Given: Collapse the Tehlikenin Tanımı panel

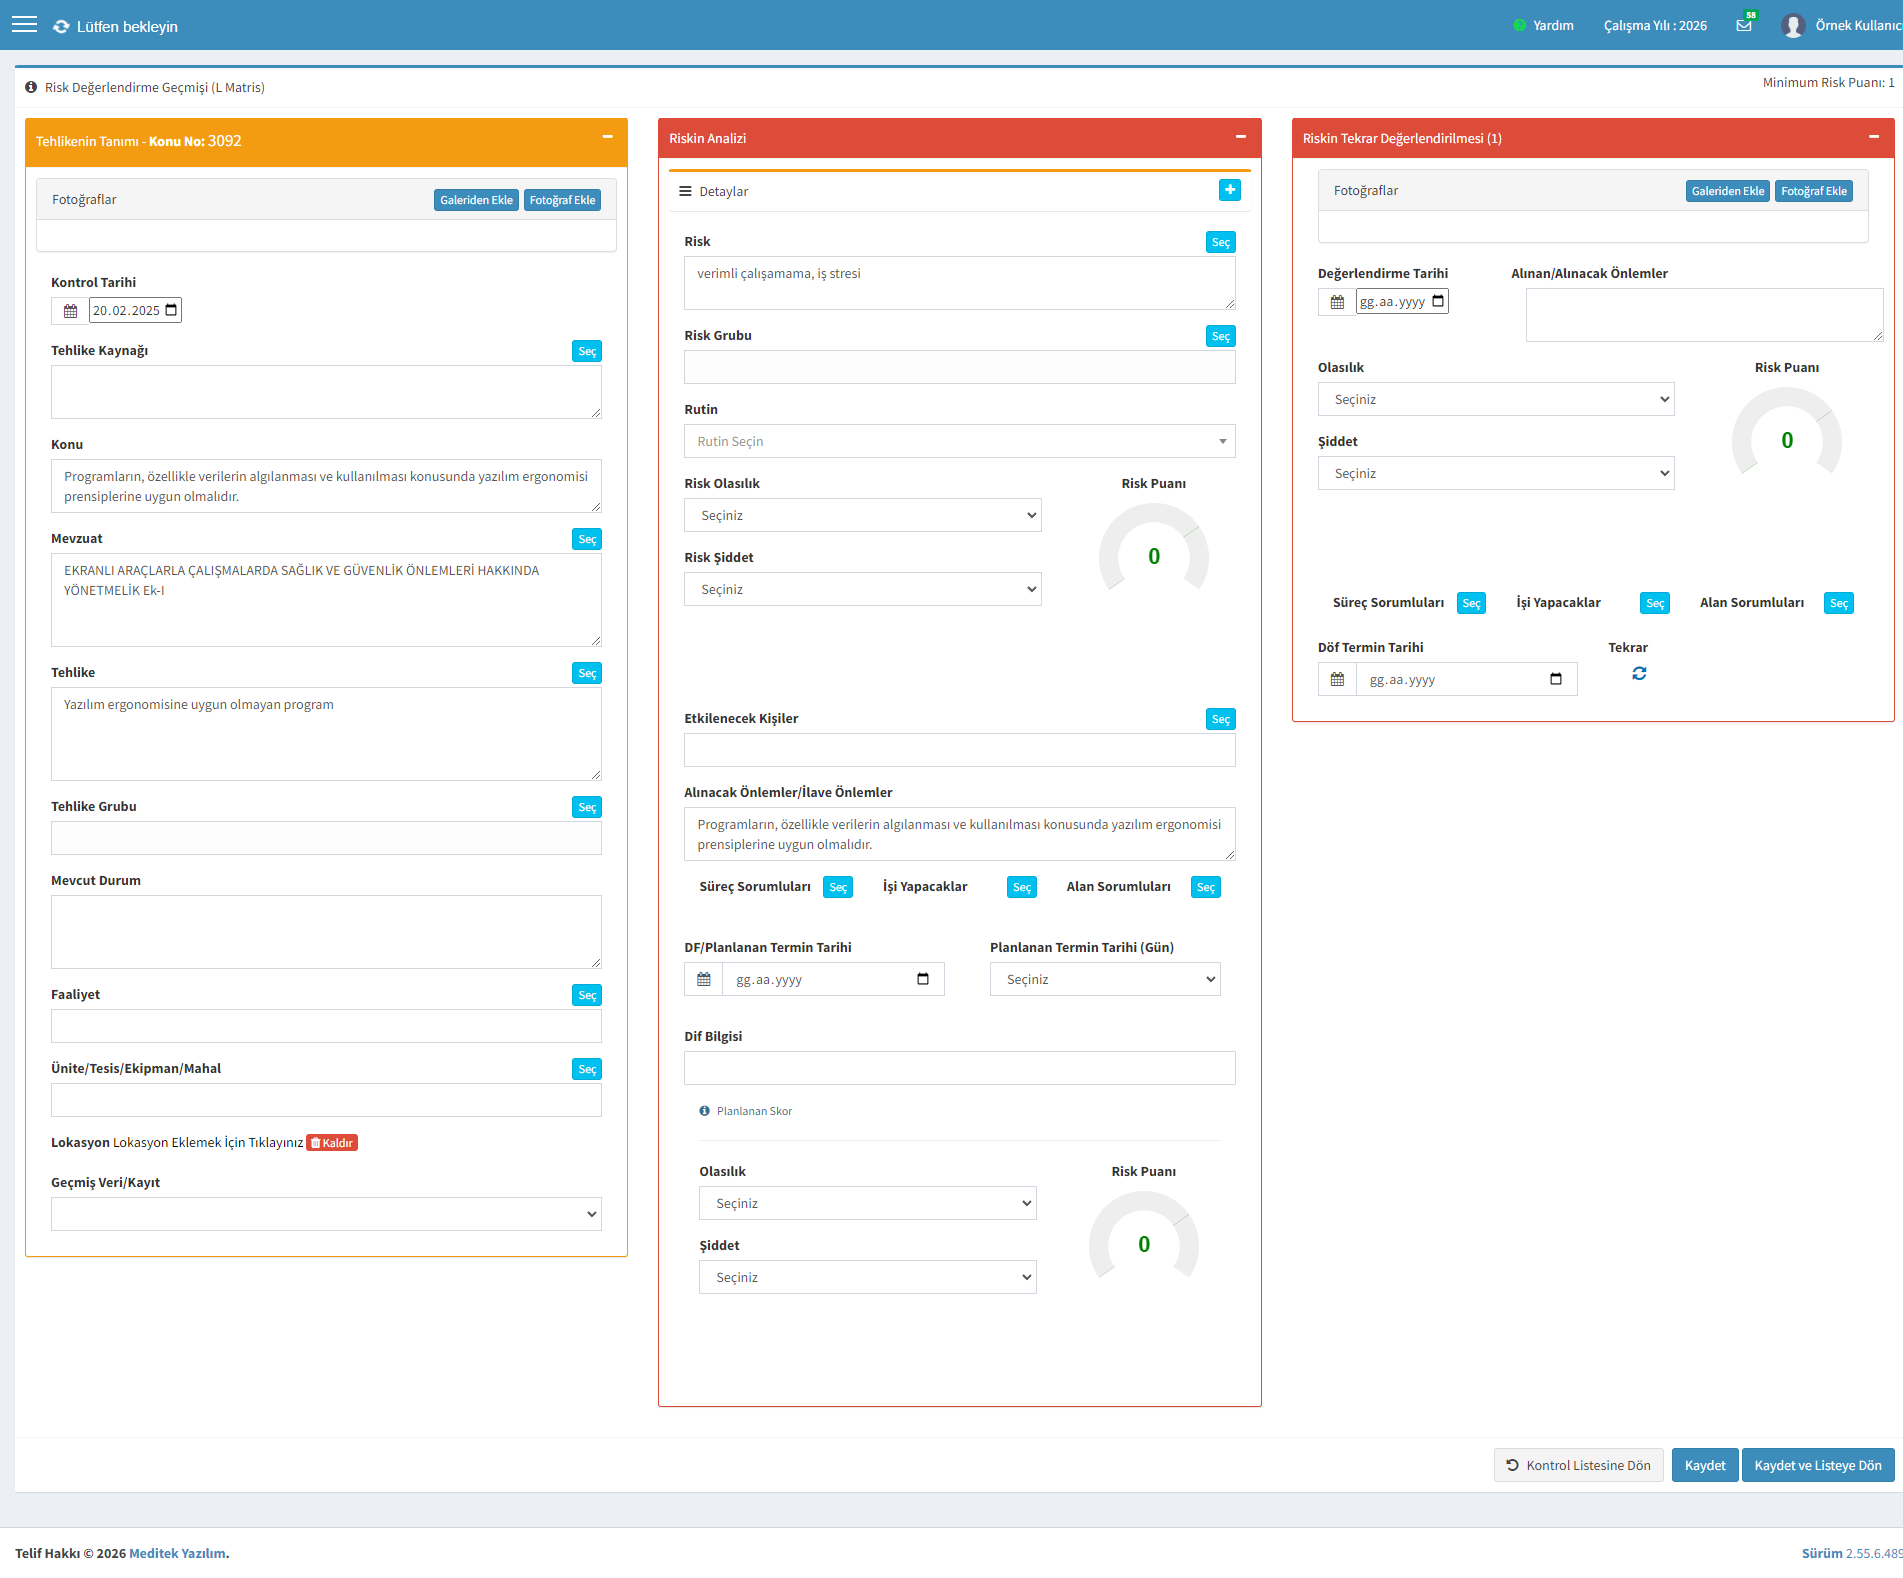Looking at the screenshot, I should (x=607, y=137).
